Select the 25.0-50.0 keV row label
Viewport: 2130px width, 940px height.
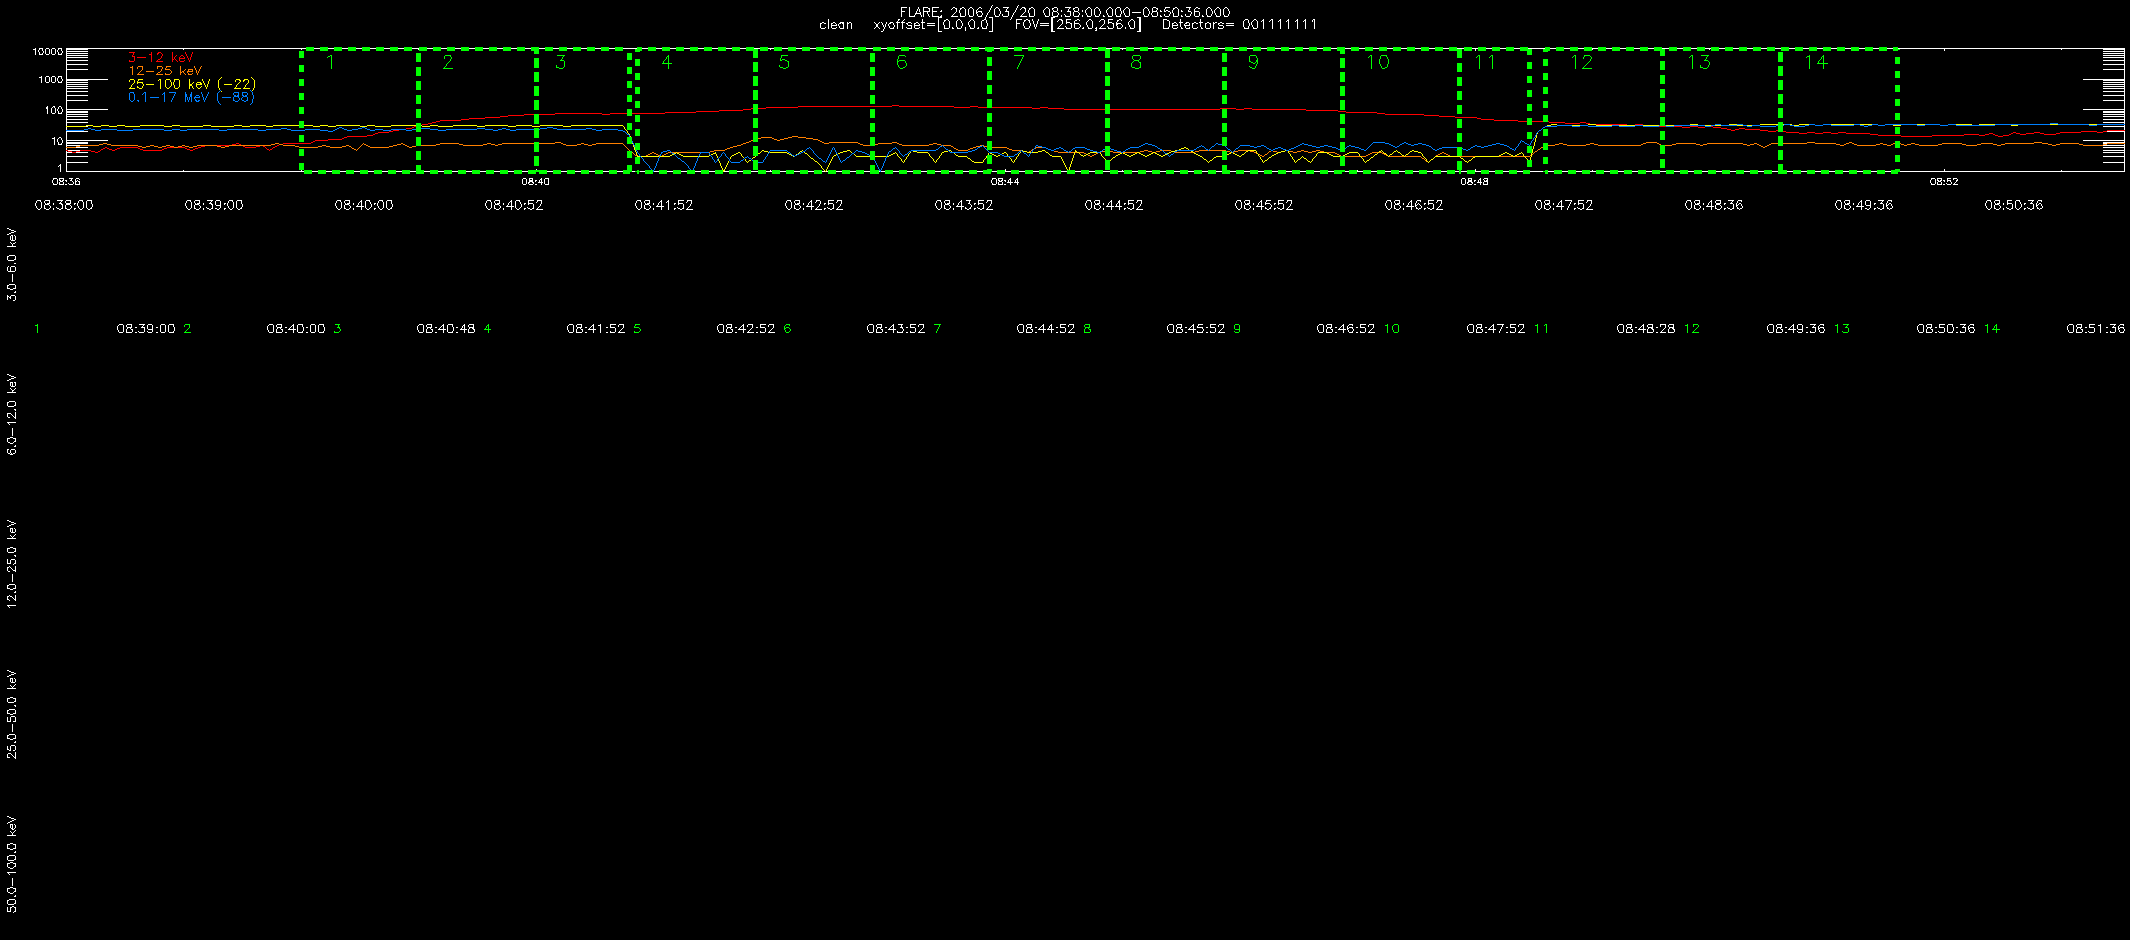click(12, 714)
